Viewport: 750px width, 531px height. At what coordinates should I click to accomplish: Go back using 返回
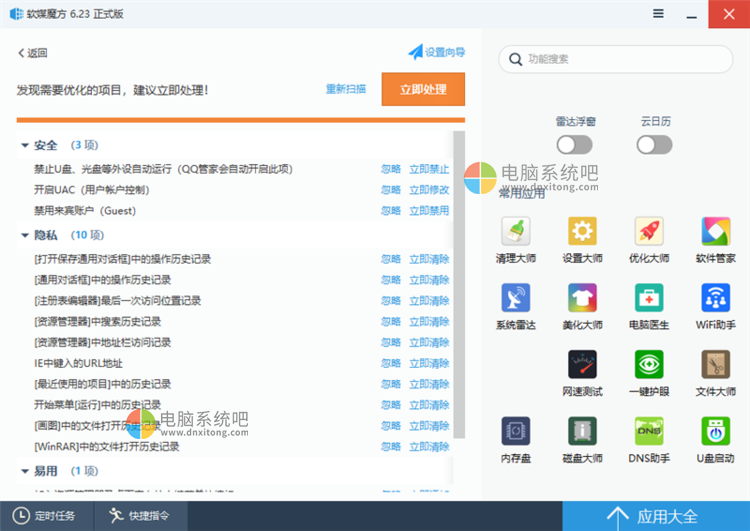pyautogui.click(x=33, y=53)
